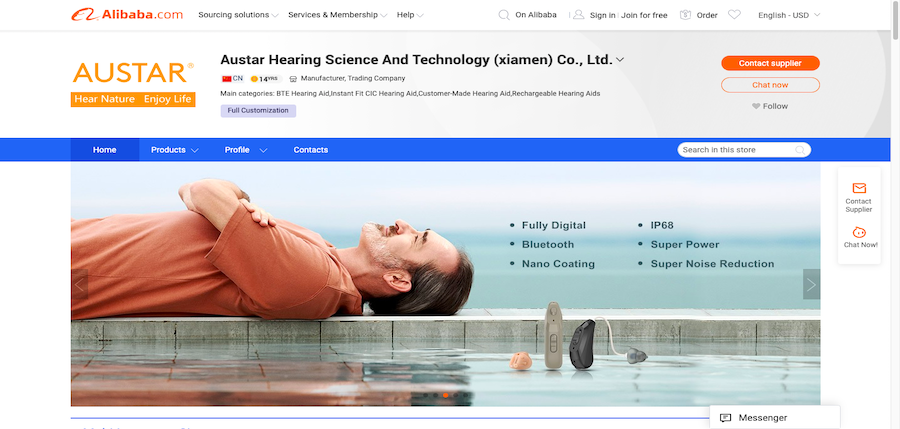Open the Products menu in the store nav
Screen dimensions: 900x429
[x=174, y=150]
